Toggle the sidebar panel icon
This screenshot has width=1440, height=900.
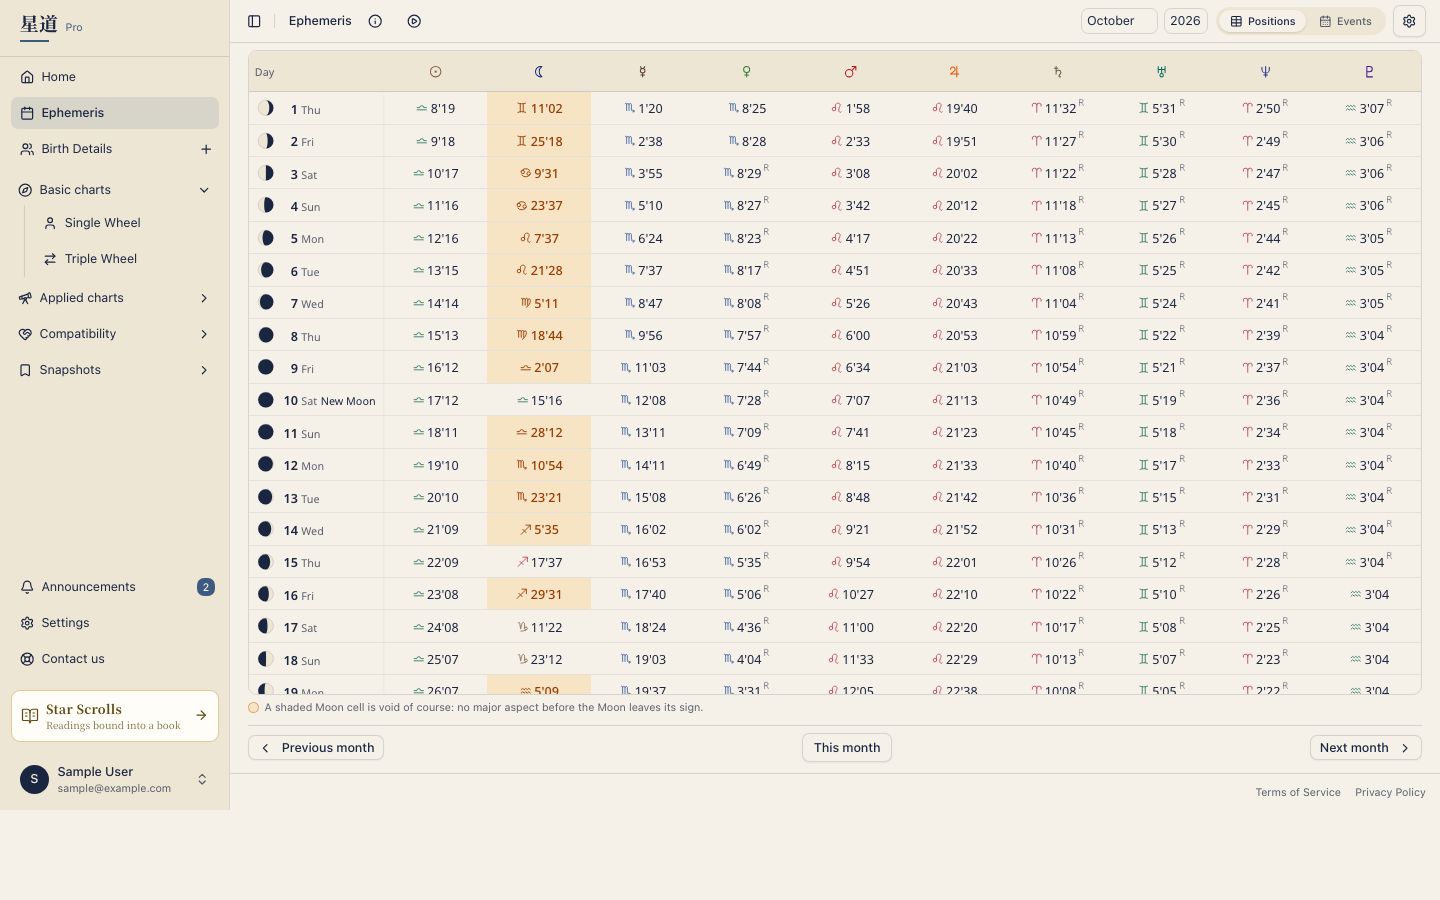(x=254, y=21)
